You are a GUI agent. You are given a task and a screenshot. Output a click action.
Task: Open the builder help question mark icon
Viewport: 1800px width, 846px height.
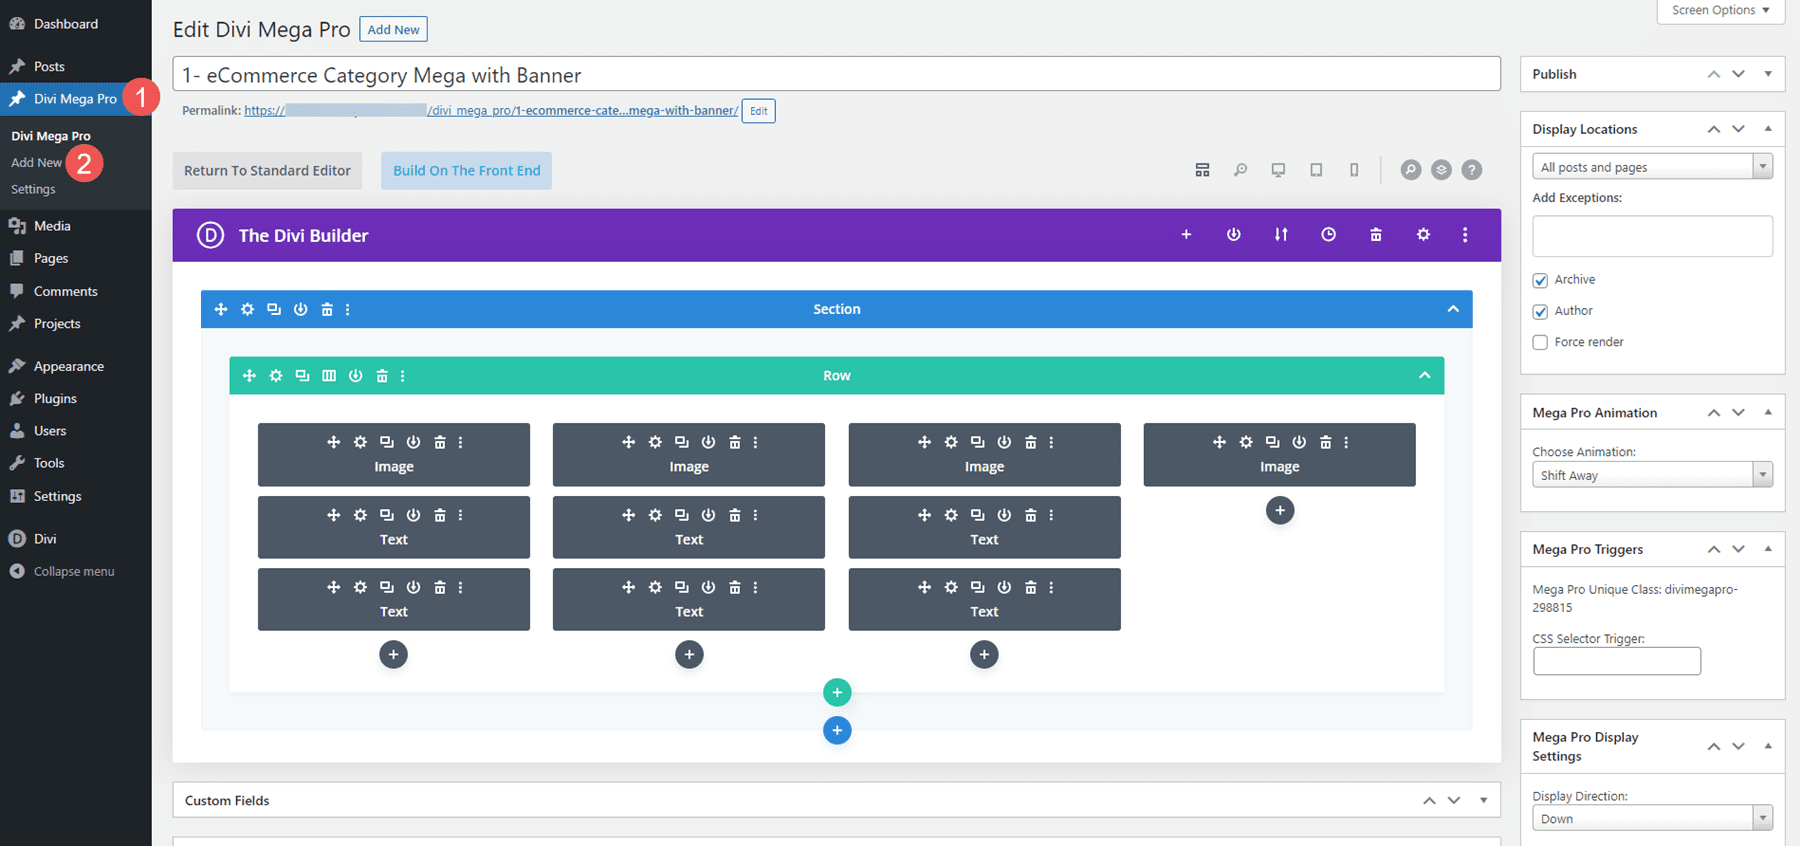1472,170
